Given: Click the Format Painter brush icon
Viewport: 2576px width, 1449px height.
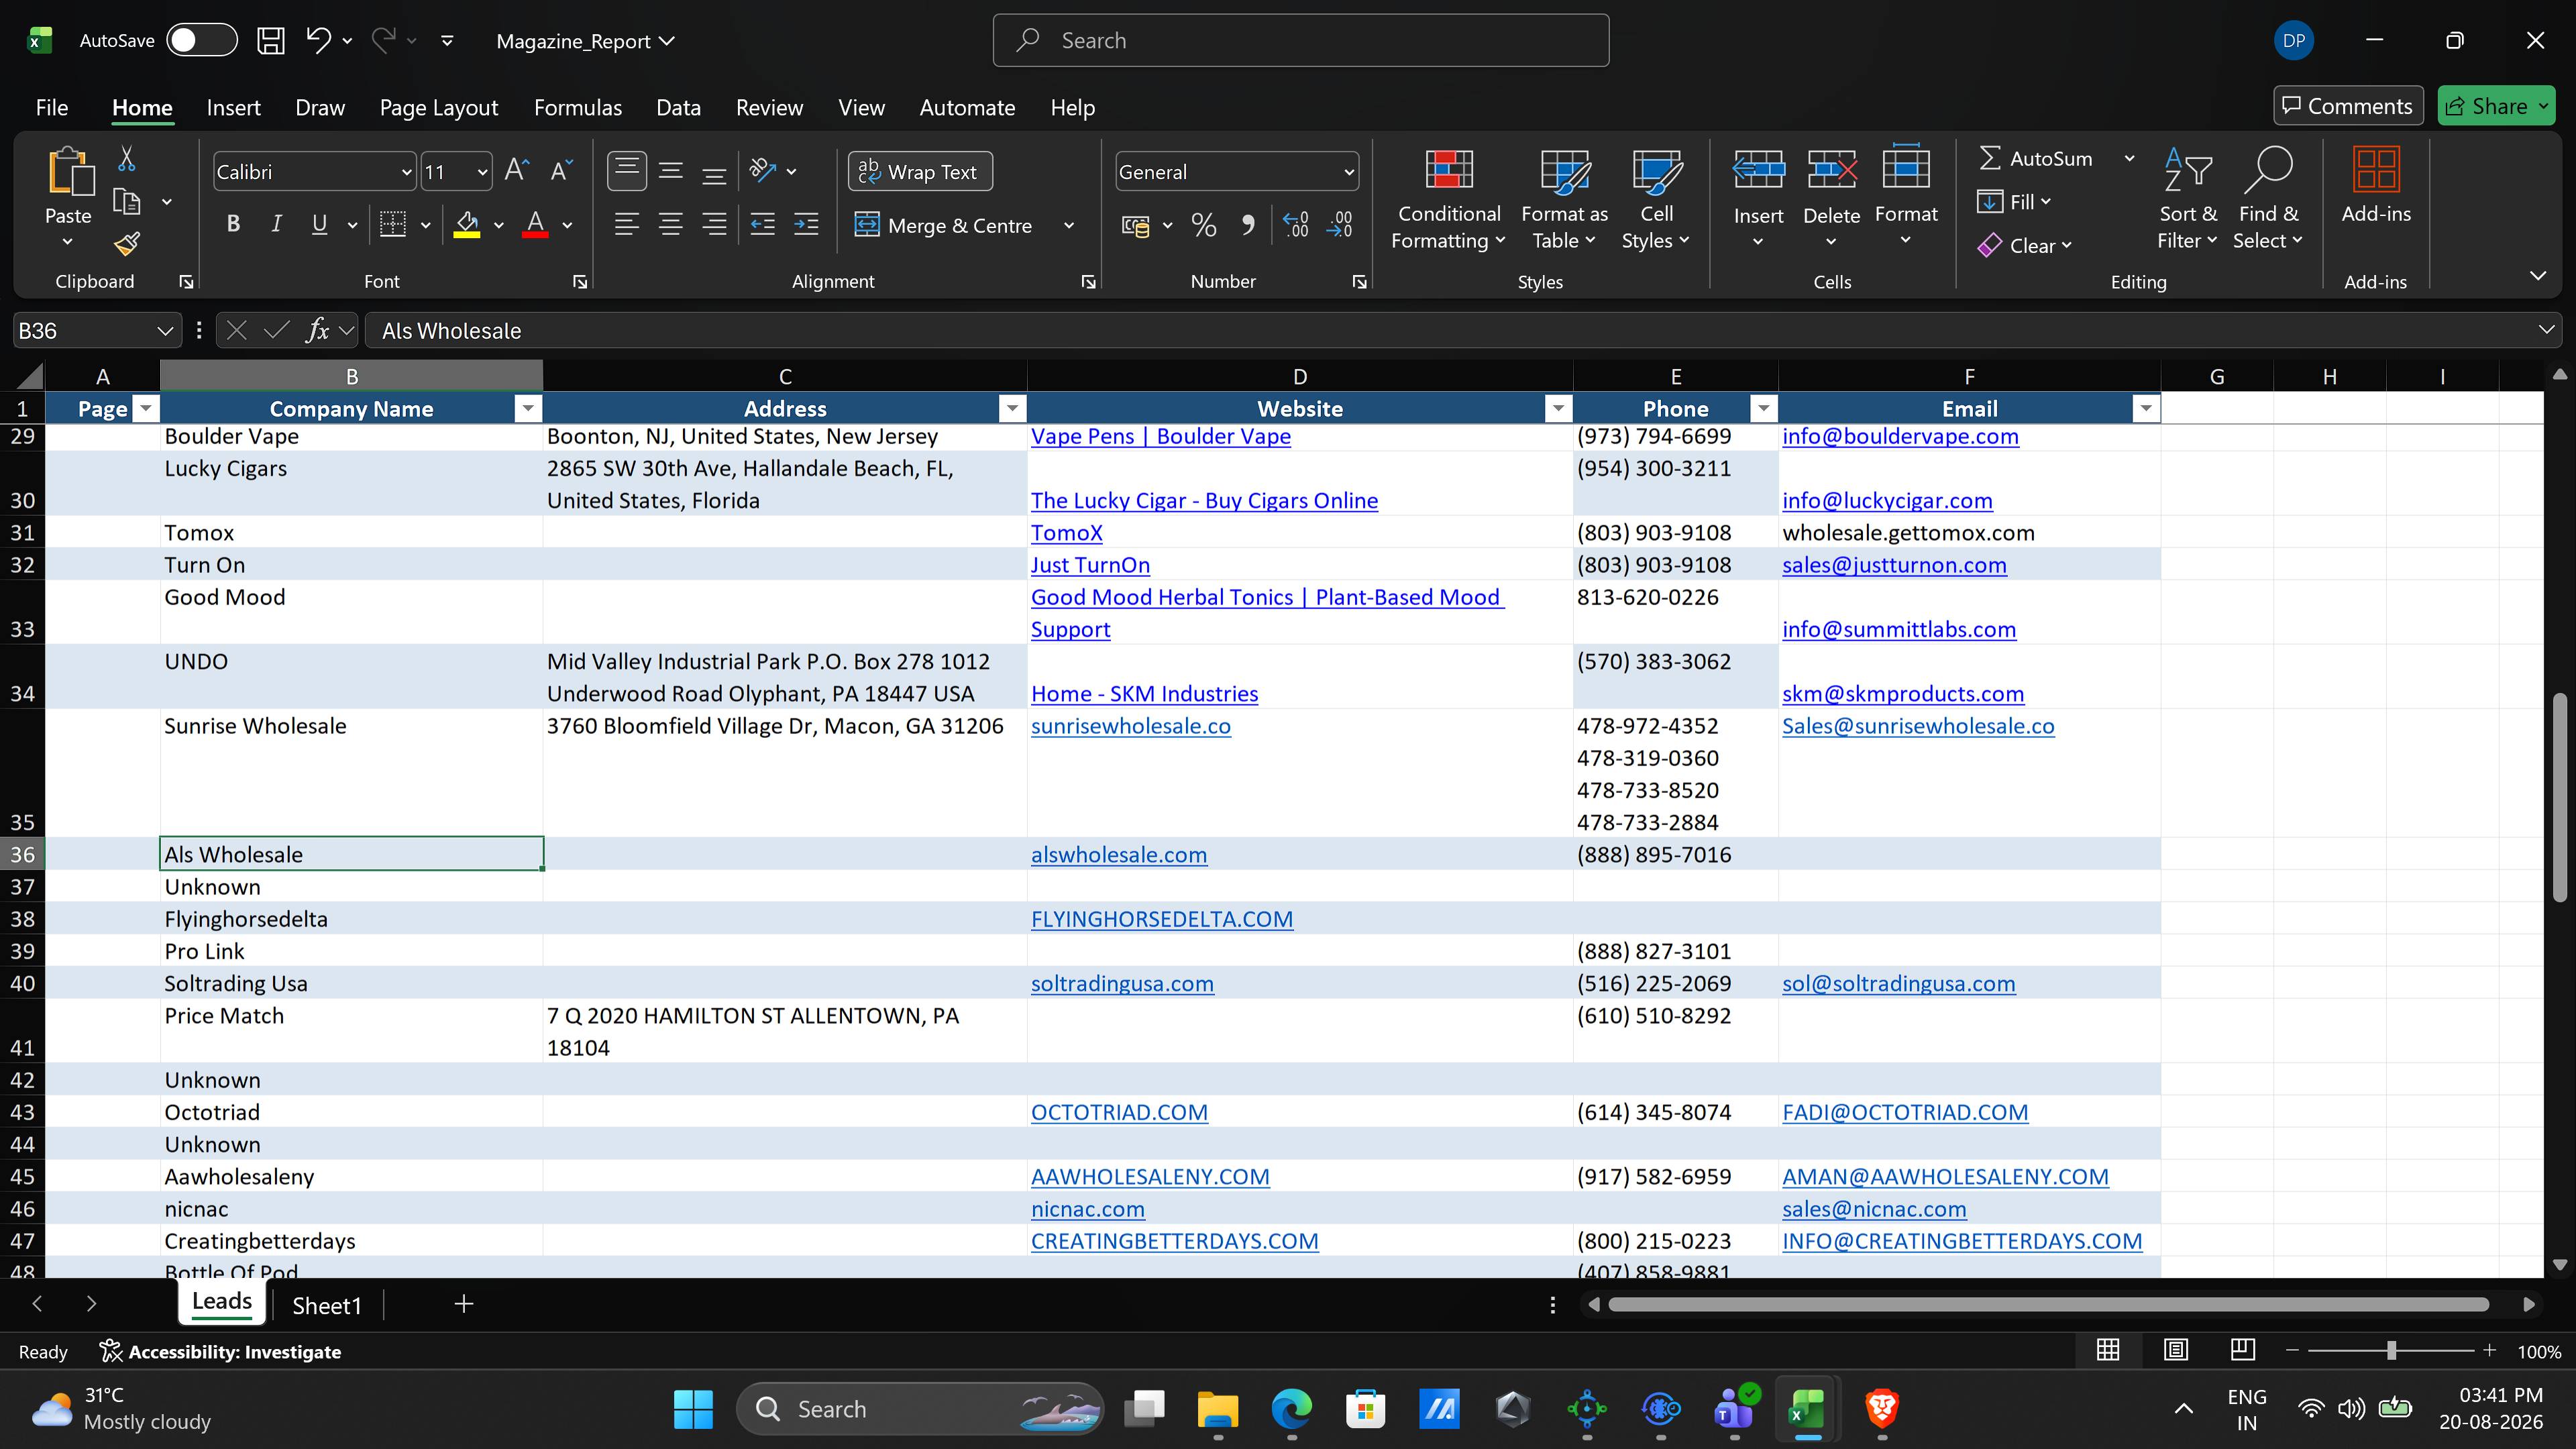Looking at the screenshot, I should pos(127,244).
